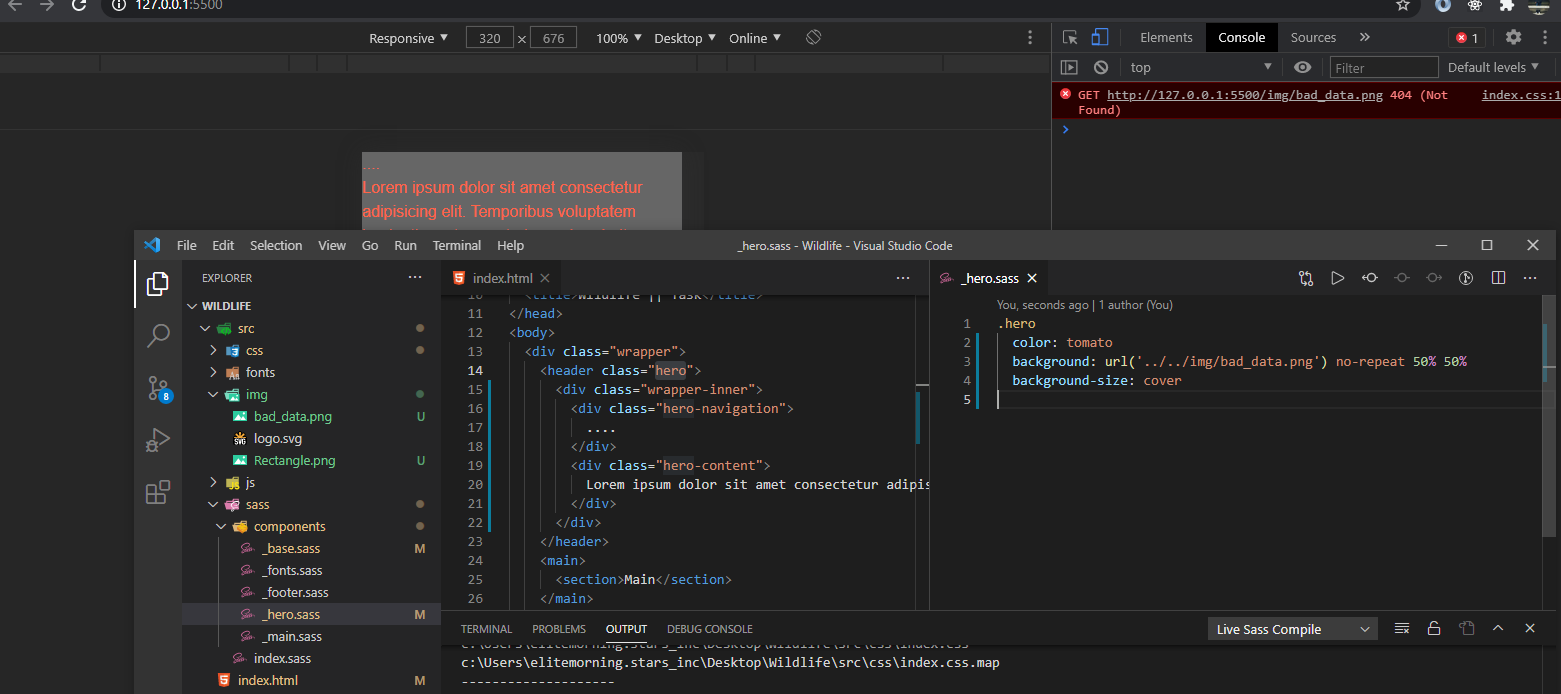Click the Split Editor Right icon

click(x=1498, y=278)
